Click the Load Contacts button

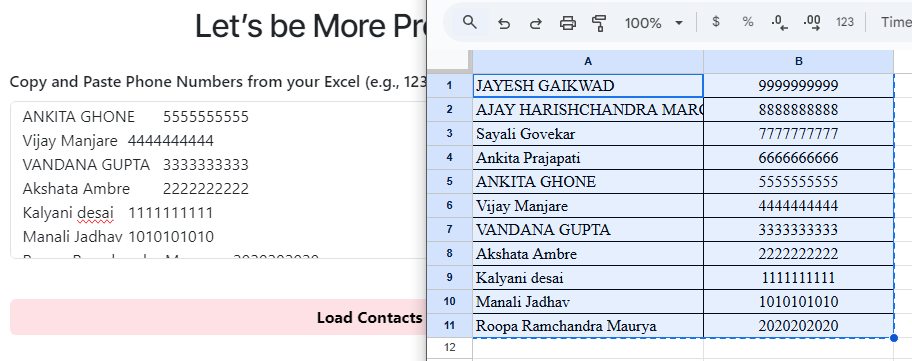click(x=218, y=317)
